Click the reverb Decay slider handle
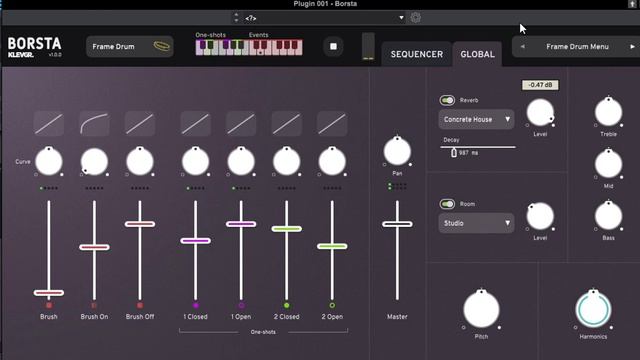The height and width of the screenshot is (360, 640). (x=454, y=153)
